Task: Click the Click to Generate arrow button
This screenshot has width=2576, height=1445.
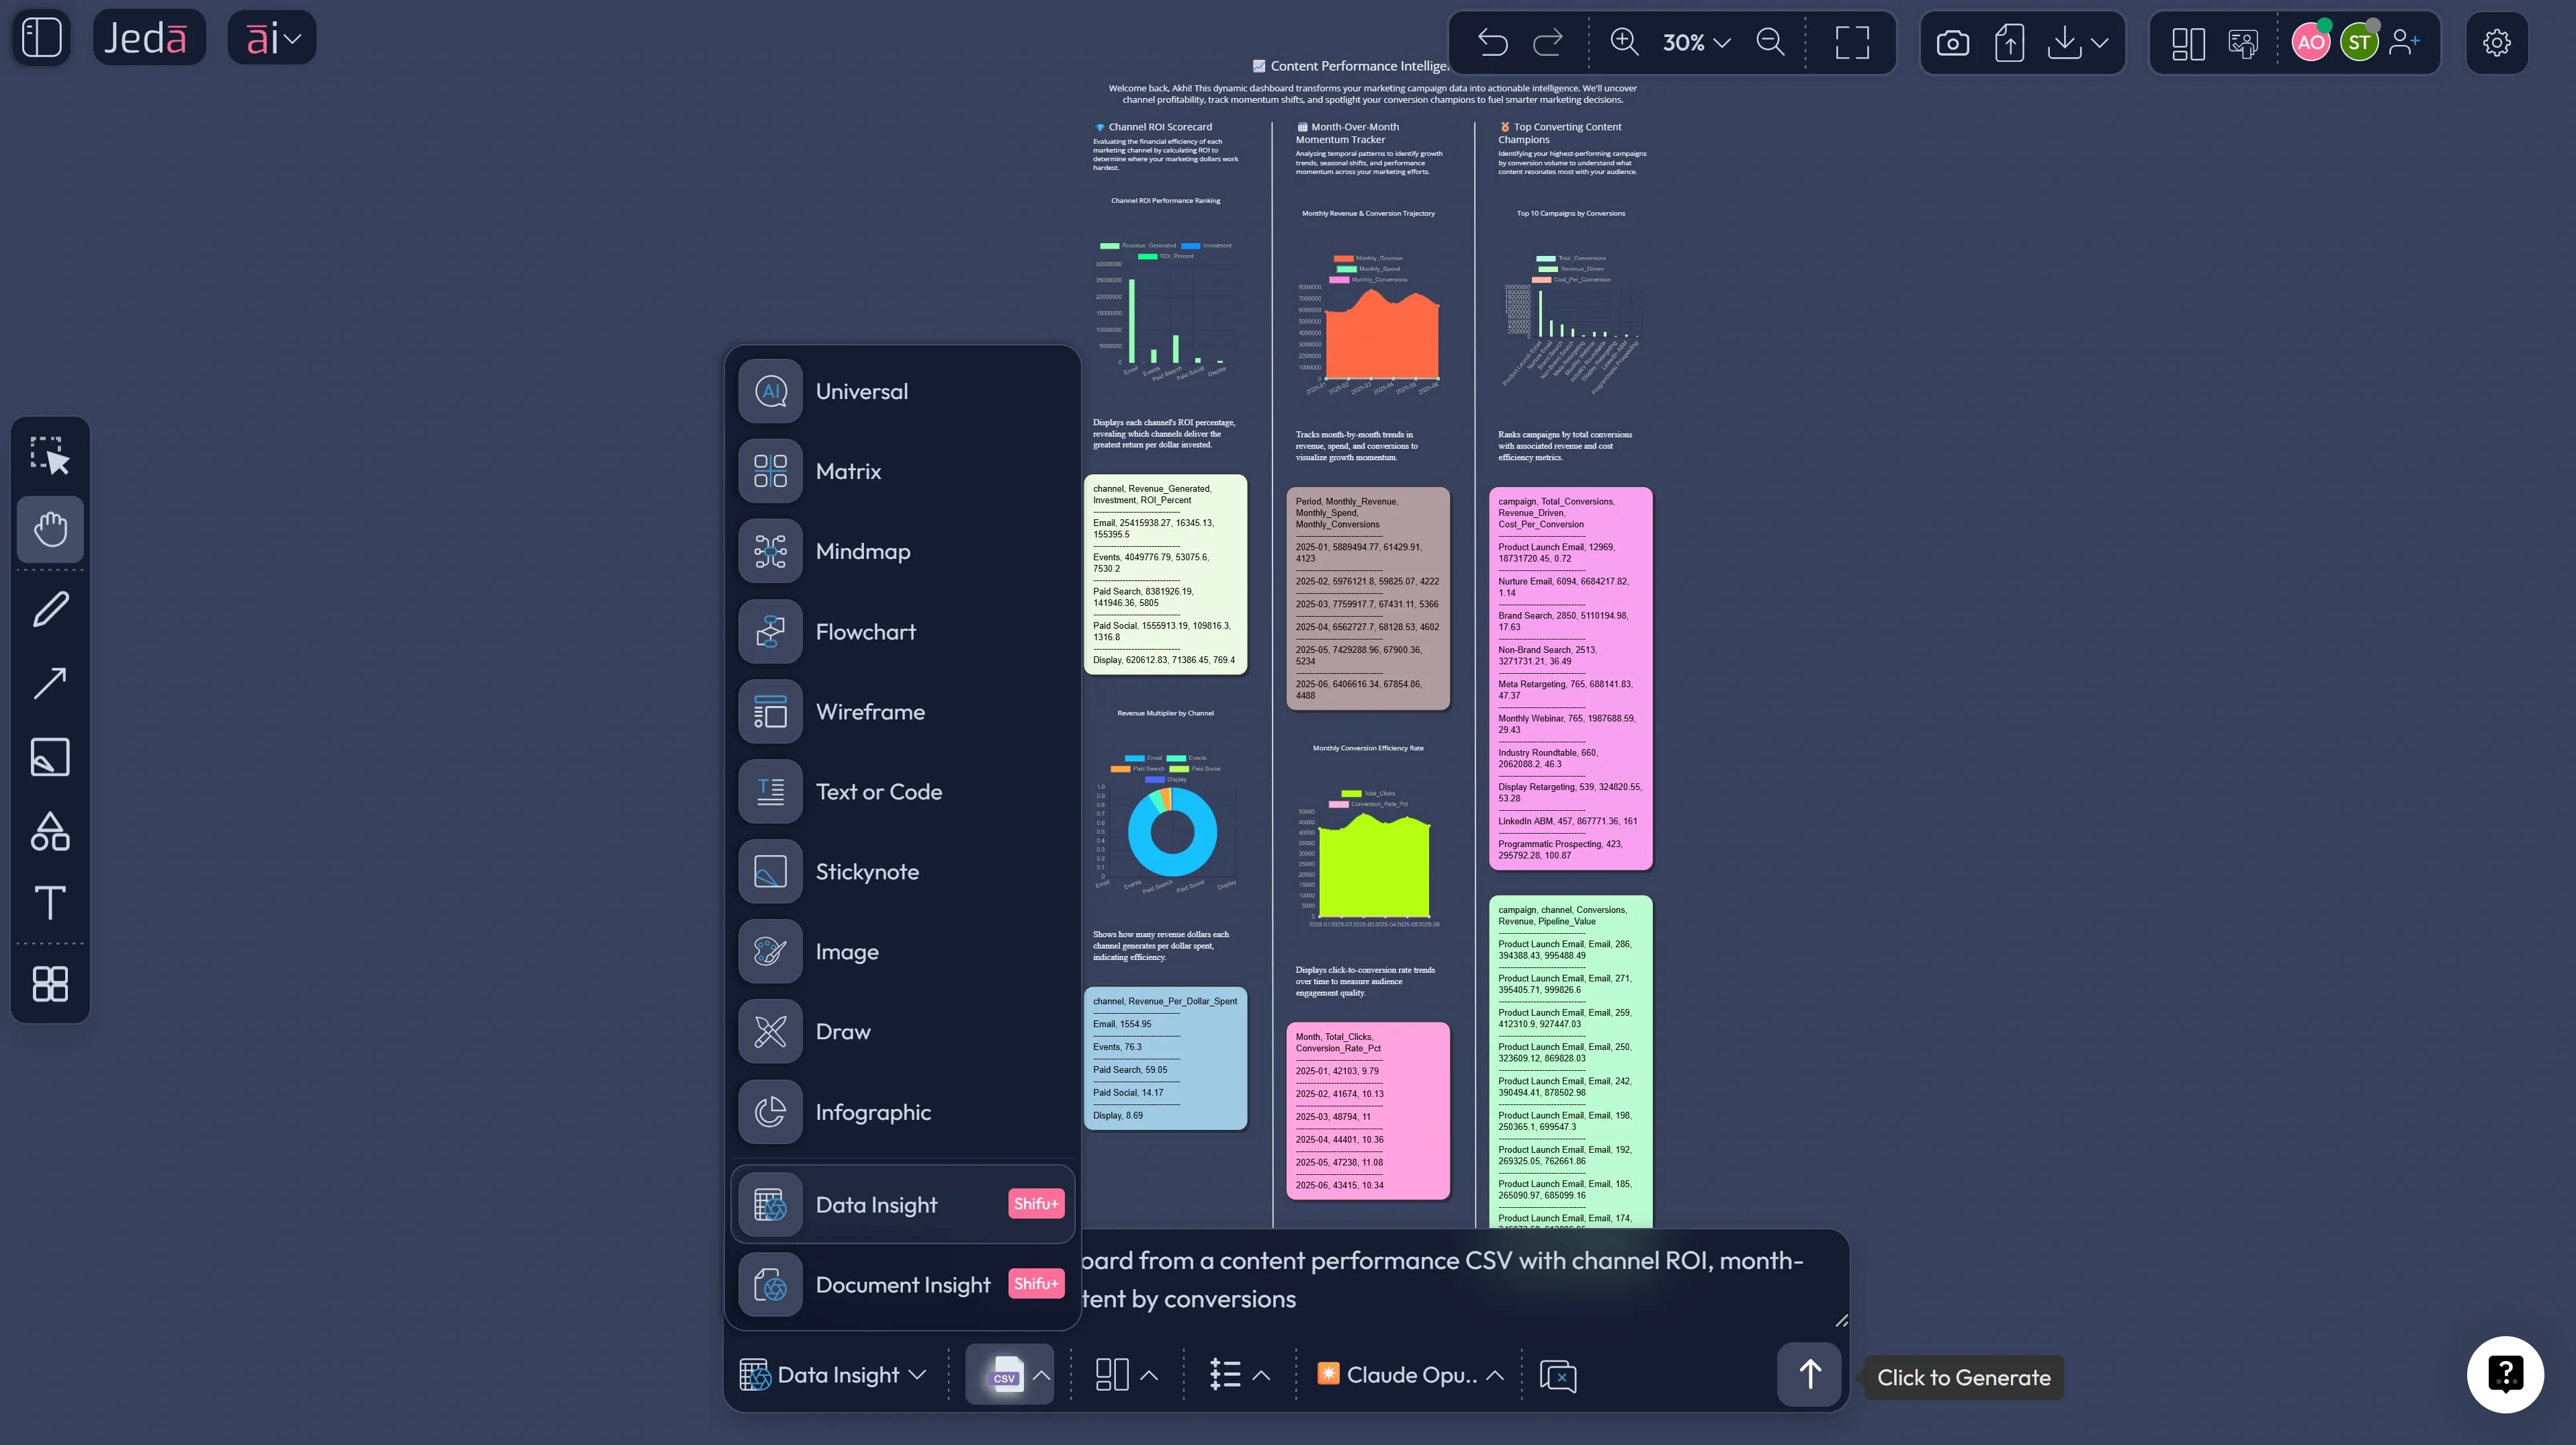Action: (1810, 1374)
